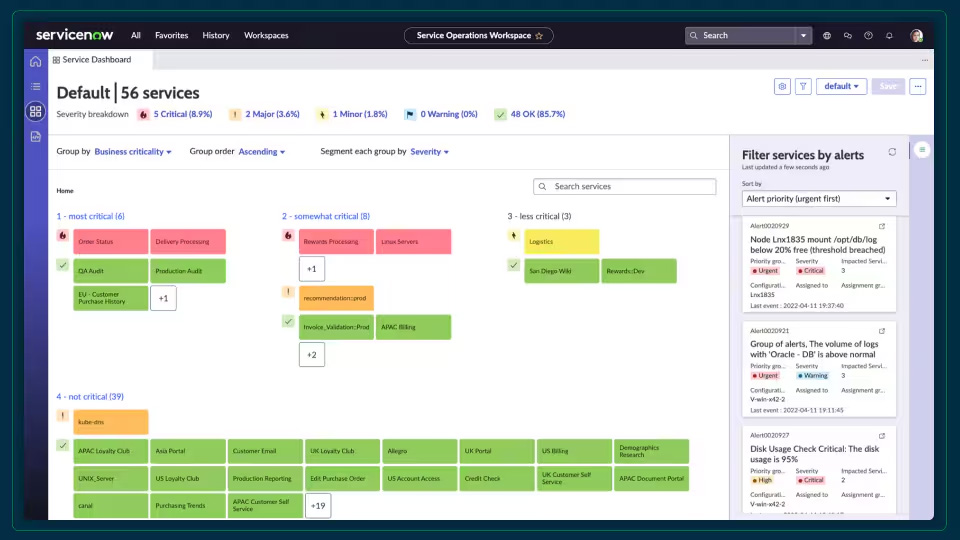Click the notifications bell icon

tap(889, 36)
